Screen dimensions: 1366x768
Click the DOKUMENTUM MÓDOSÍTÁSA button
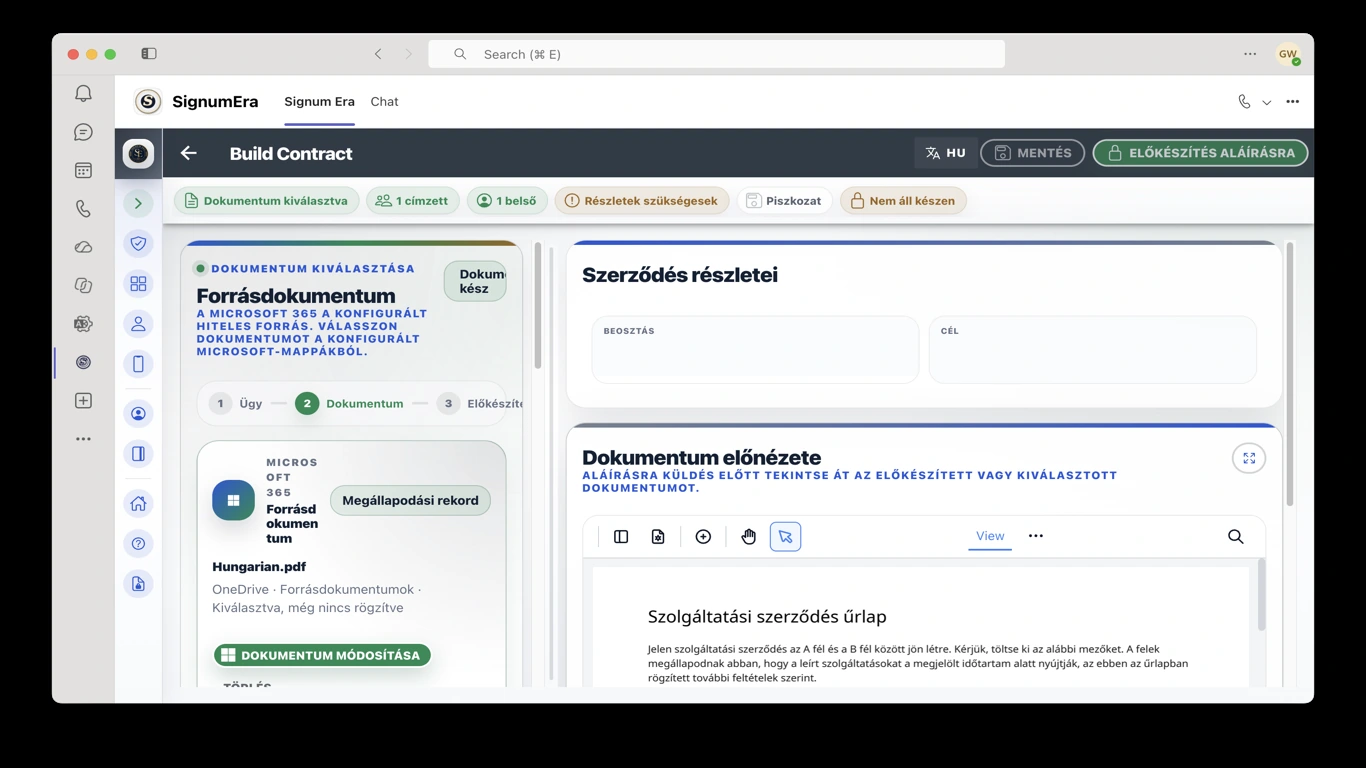tap(322, 655)
